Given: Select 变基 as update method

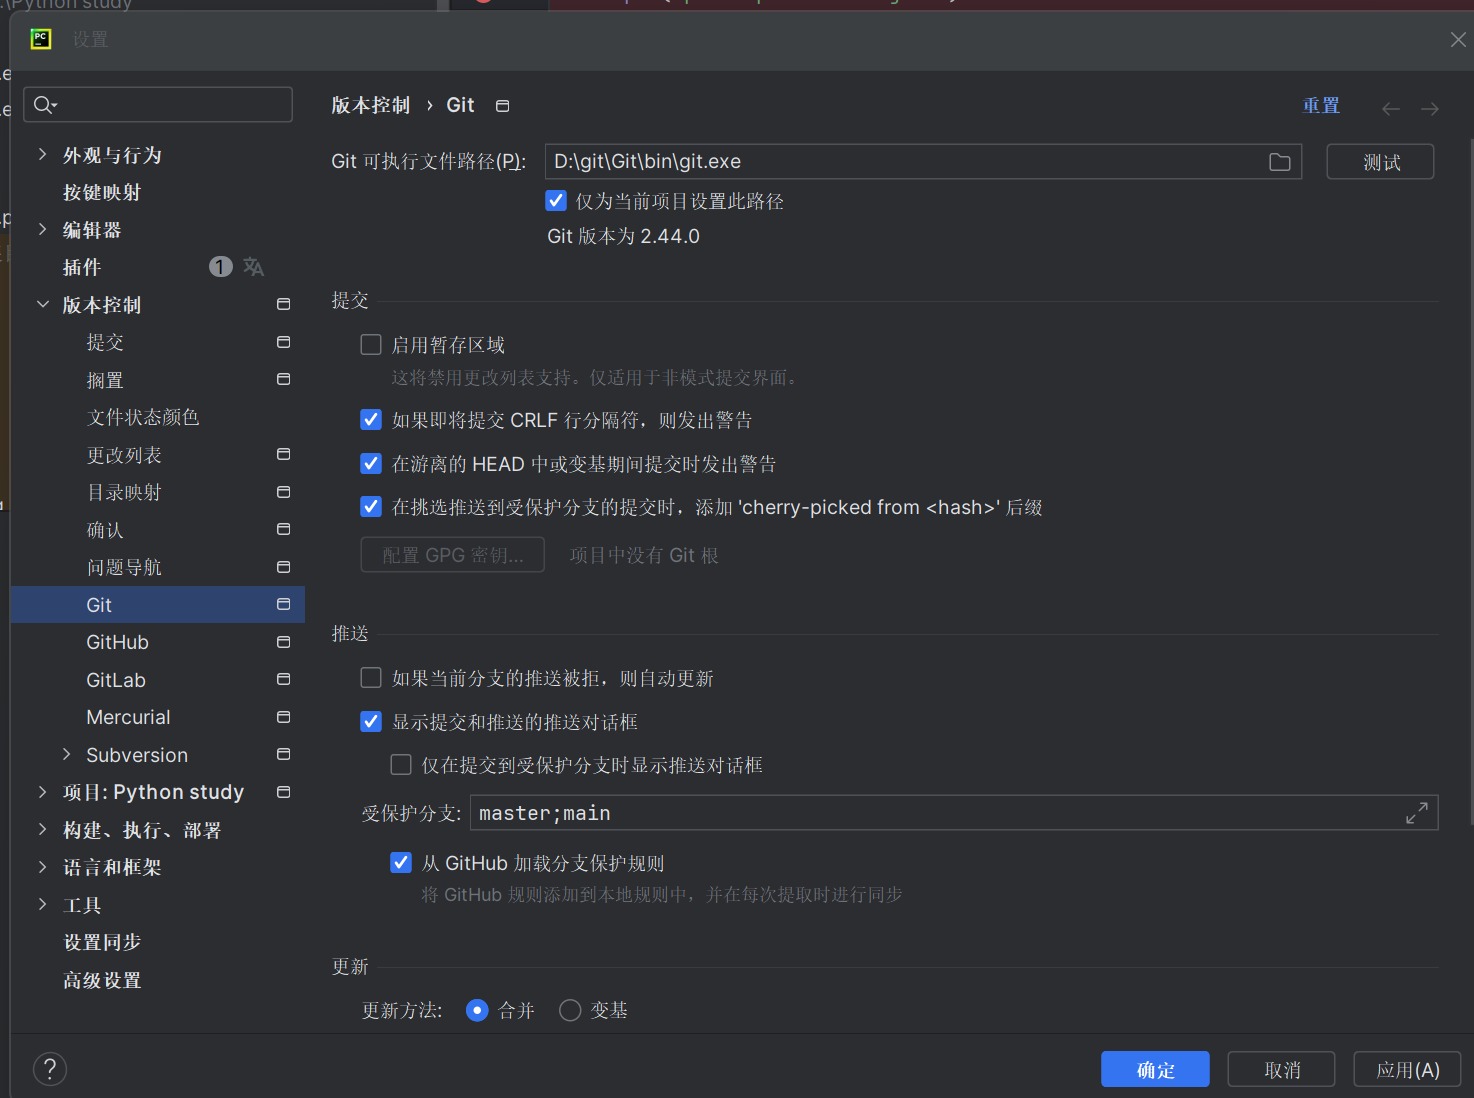Looking at the screenshot, I should [570, 1011].
